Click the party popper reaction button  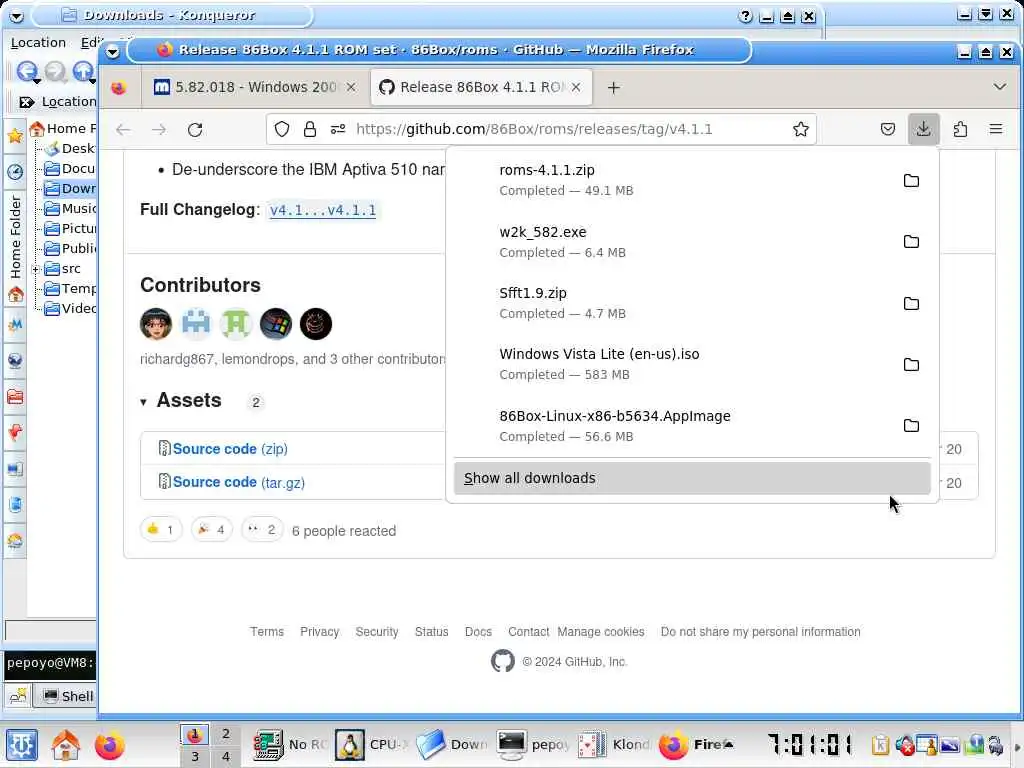coord(212,529)
